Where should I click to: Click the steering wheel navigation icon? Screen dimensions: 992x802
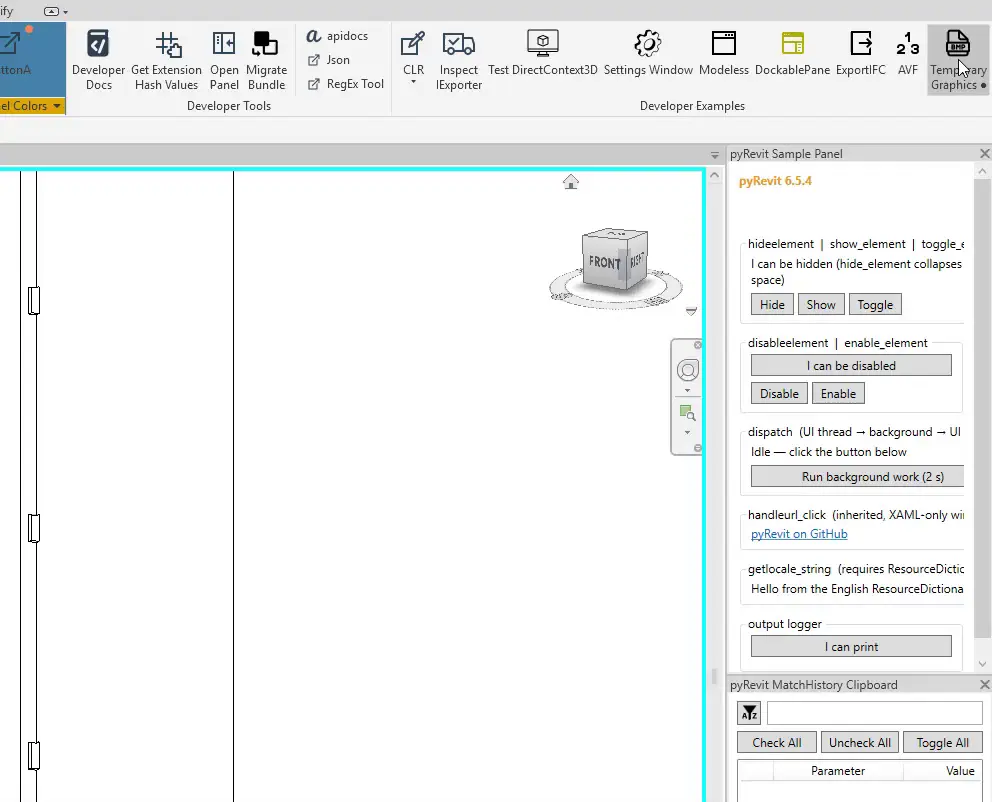[x=688, y=370]
